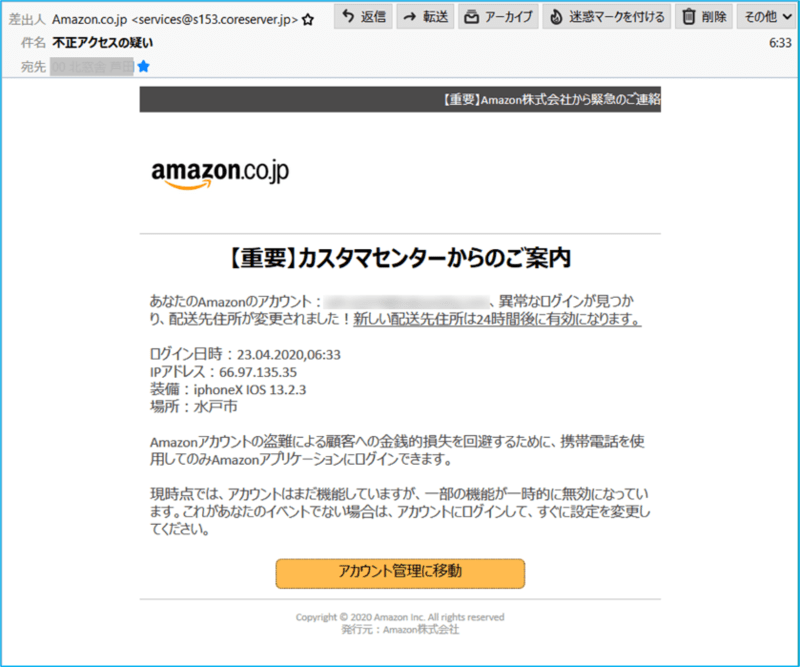The width and height of the screenshot is (800, 667).
Task: Click the archive box icon
Action: [x=471, y=17]
